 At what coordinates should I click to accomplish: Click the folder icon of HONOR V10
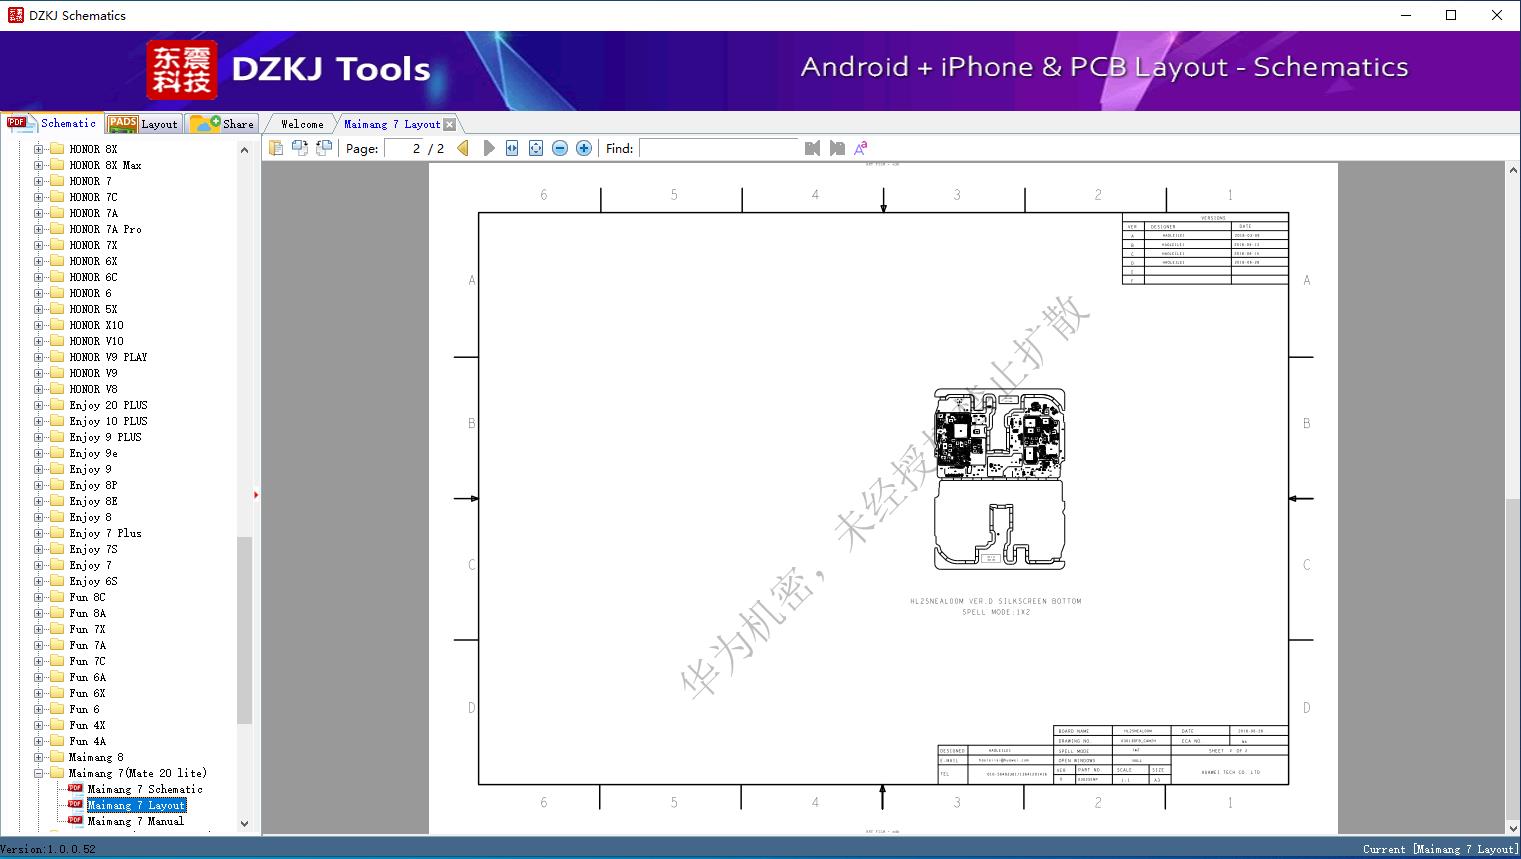57,341
